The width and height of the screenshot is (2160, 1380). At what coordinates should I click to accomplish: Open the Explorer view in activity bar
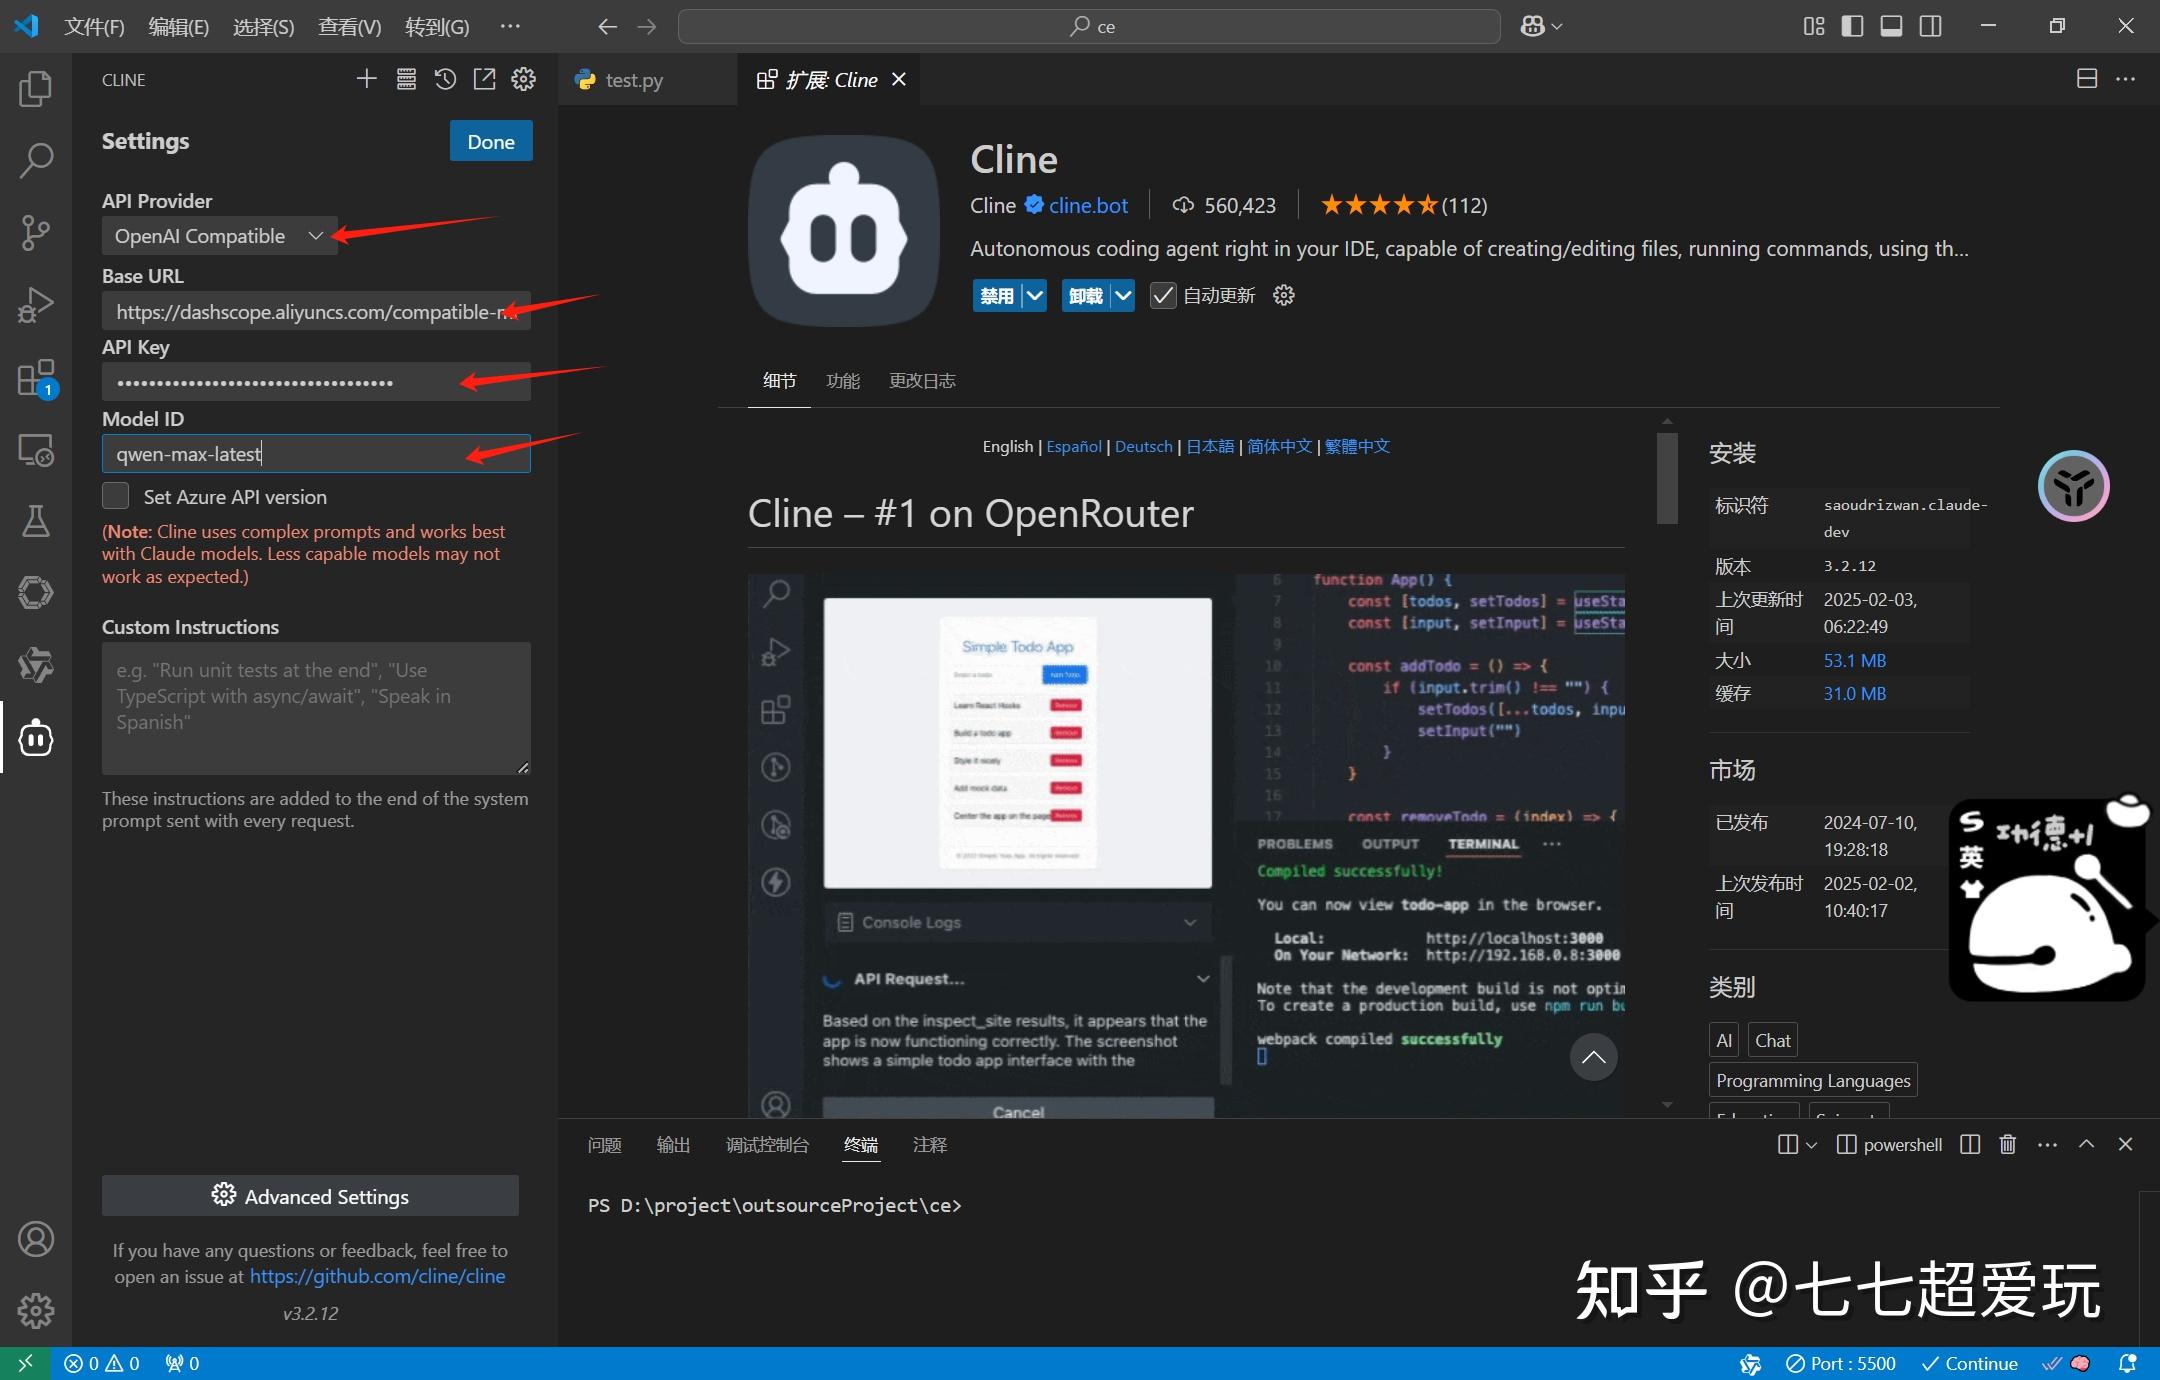[35, 89]
